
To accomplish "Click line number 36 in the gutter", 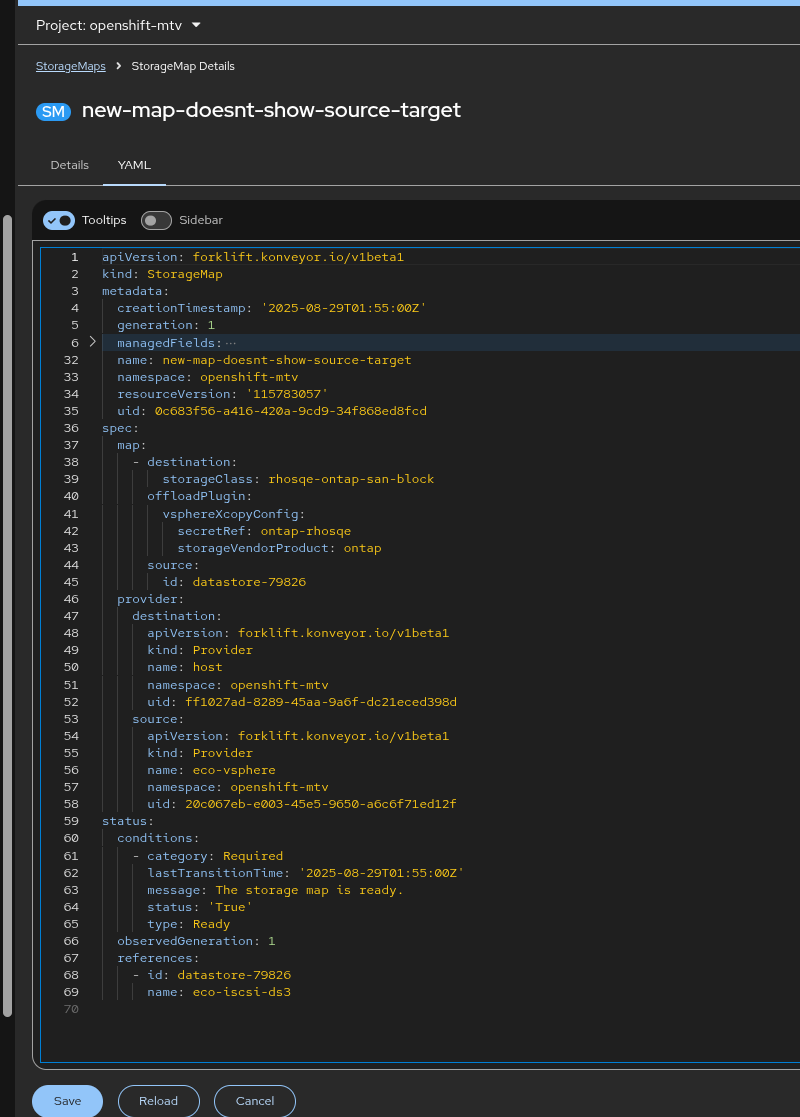I will click(x=71, y=428).
